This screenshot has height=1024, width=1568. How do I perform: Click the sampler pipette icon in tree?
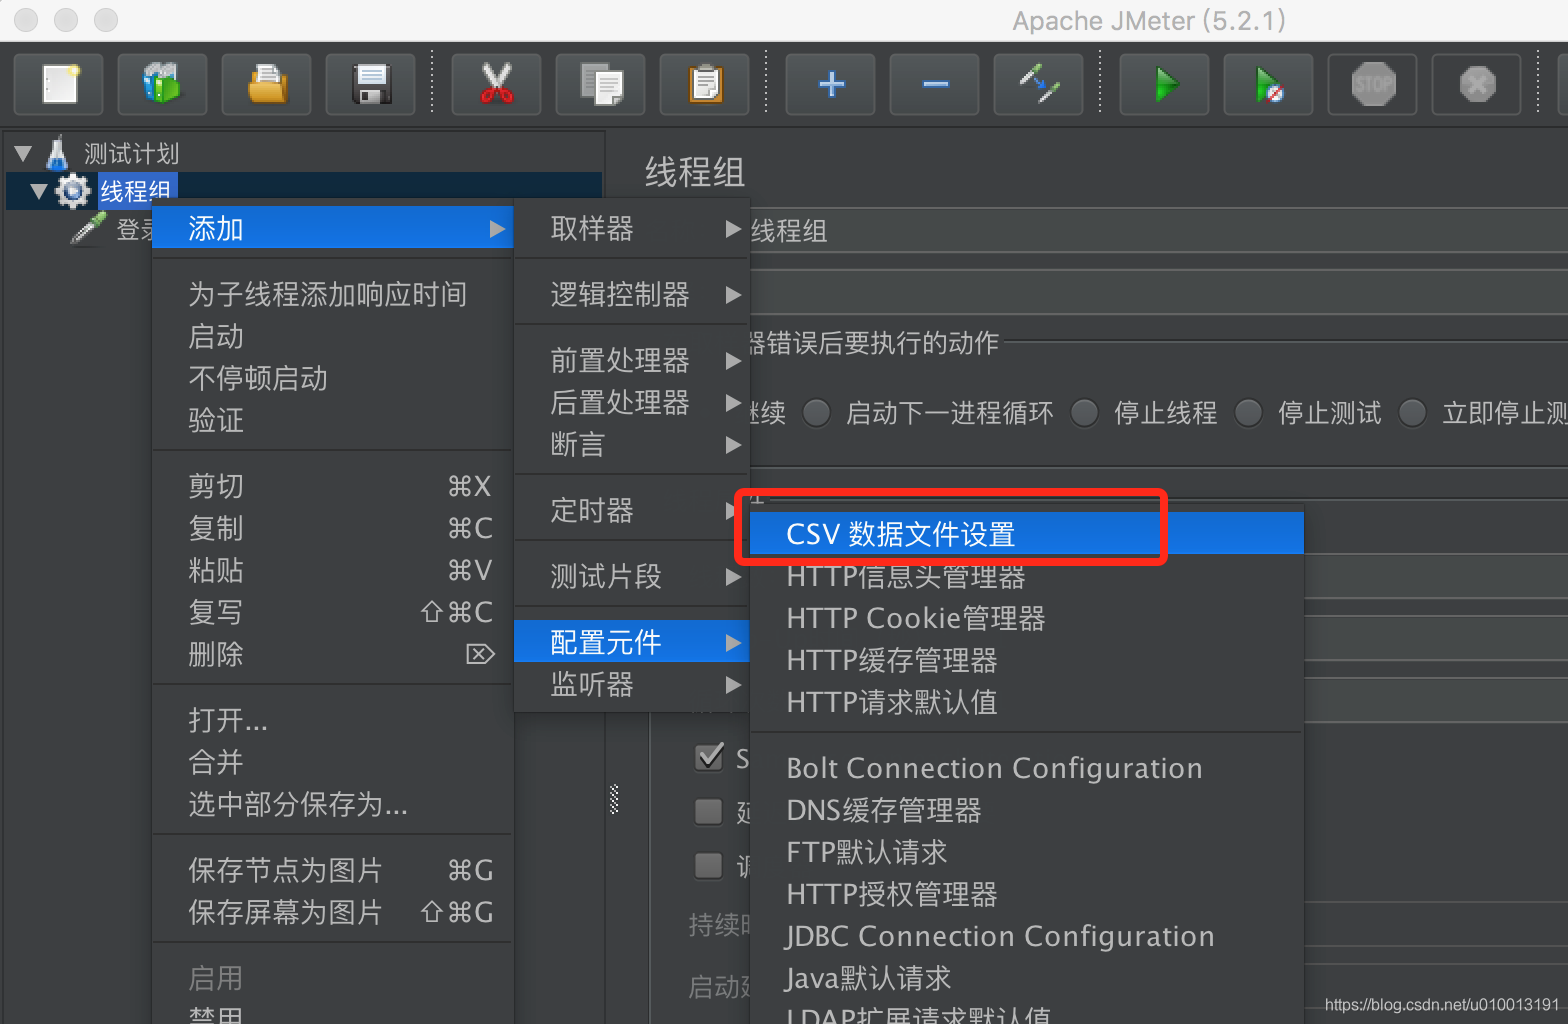88,228
